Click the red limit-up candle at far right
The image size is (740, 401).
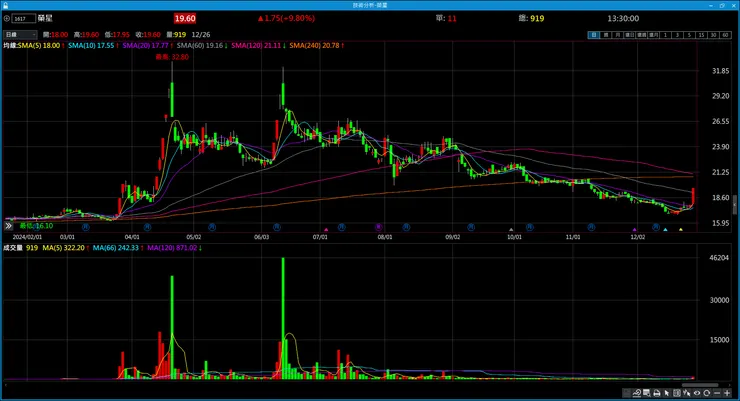coord(693,196)
